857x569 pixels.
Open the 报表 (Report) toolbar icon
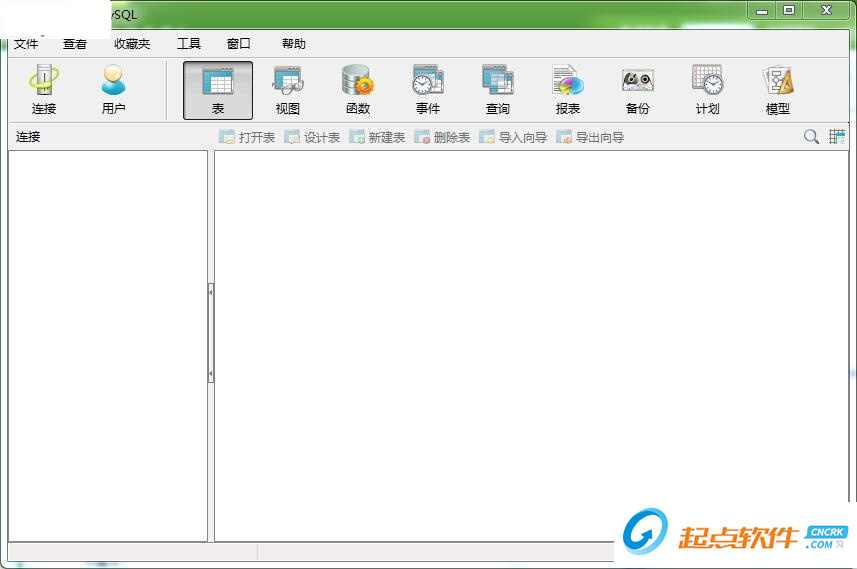point(567,90)
